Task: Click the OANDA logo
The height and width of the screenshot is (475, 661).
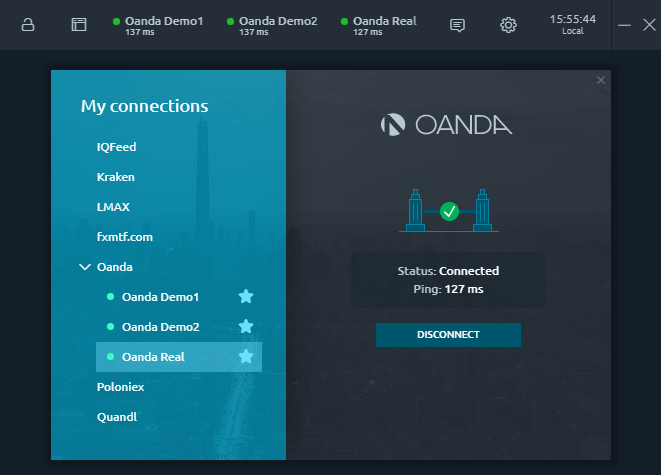Action: 446,125
